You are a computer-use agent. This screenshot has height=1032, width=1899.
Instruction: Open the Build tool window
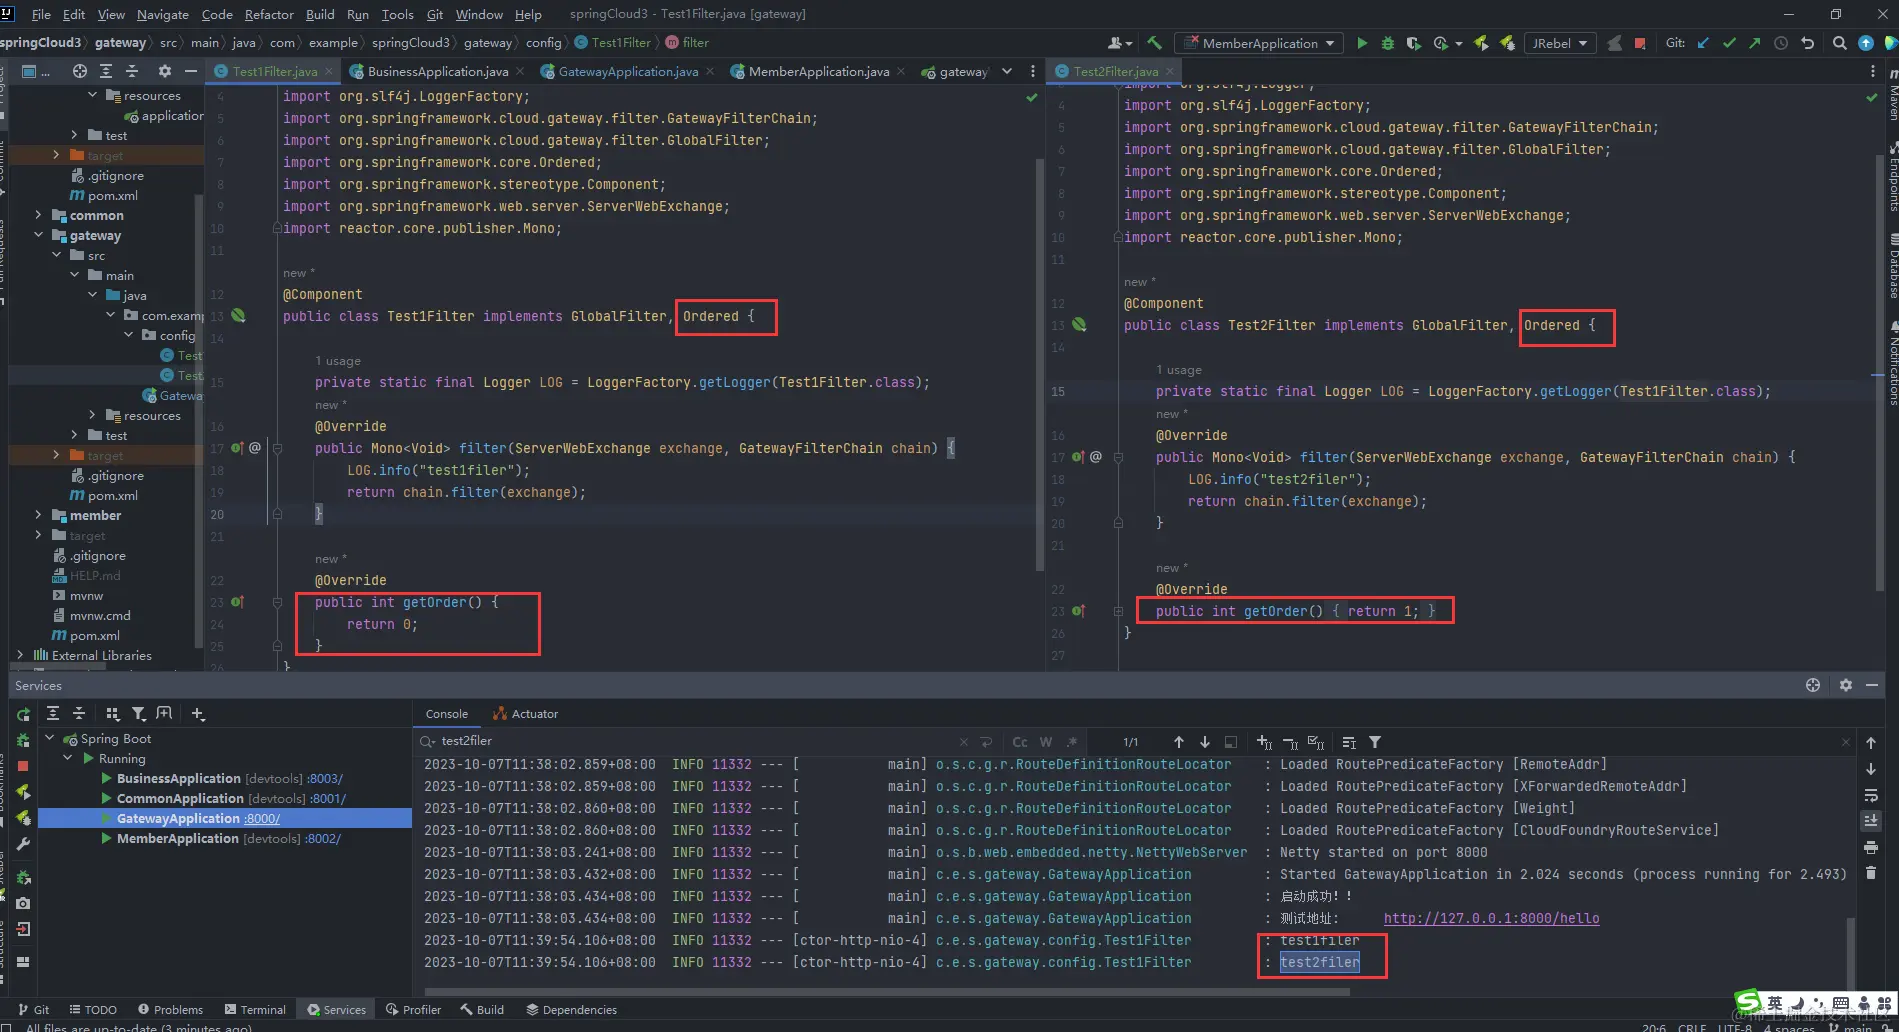coord(482,1009)
